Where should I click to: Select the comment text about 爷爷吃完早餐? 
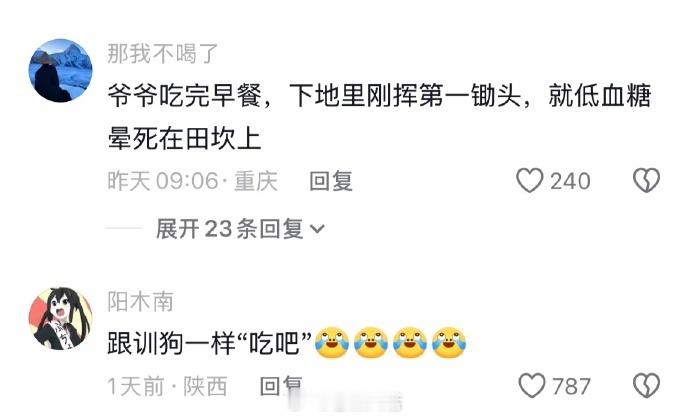[x=379, y=117]
